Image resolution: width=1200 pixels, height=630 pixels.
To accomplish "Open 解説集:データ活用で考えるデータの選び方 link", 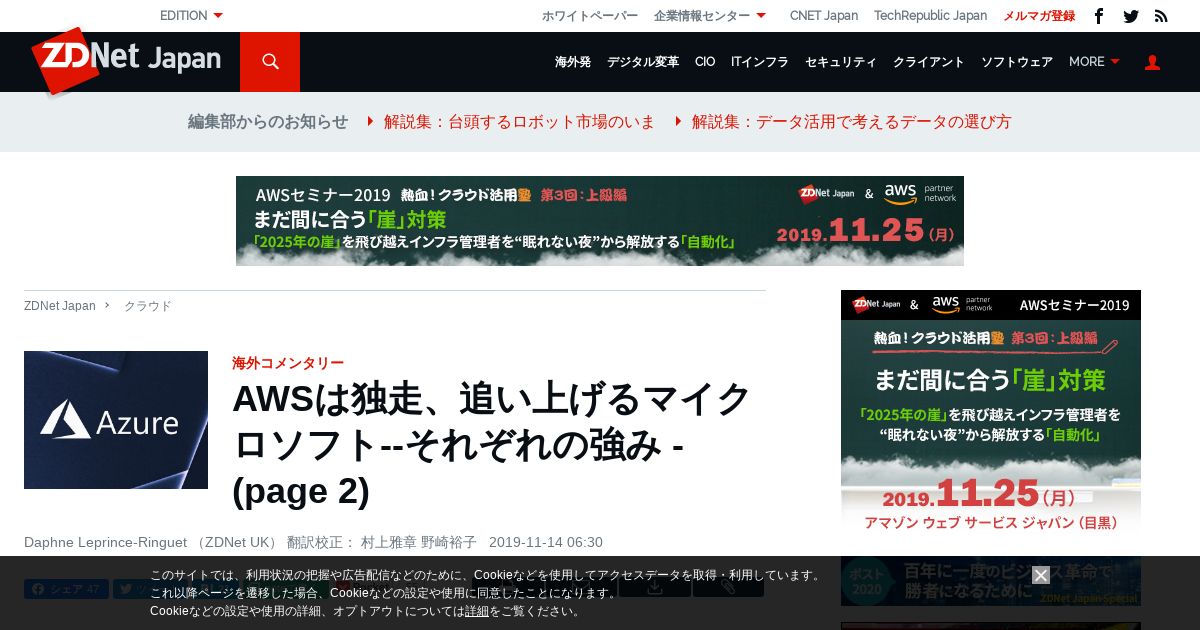I will click(x=851, y=122).
